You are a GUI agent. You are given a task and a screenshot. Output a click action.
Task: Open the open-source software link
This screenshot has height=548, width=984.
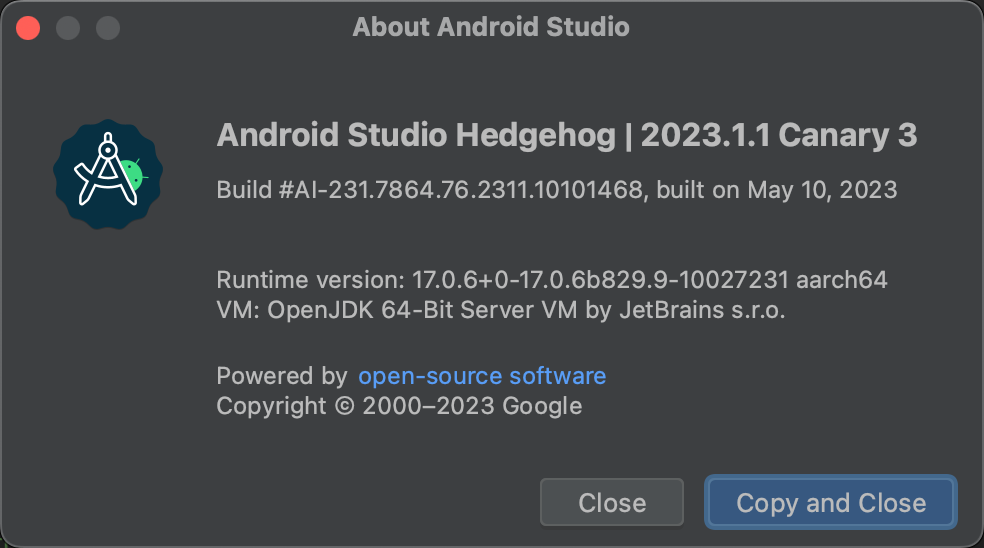(482, 376)
